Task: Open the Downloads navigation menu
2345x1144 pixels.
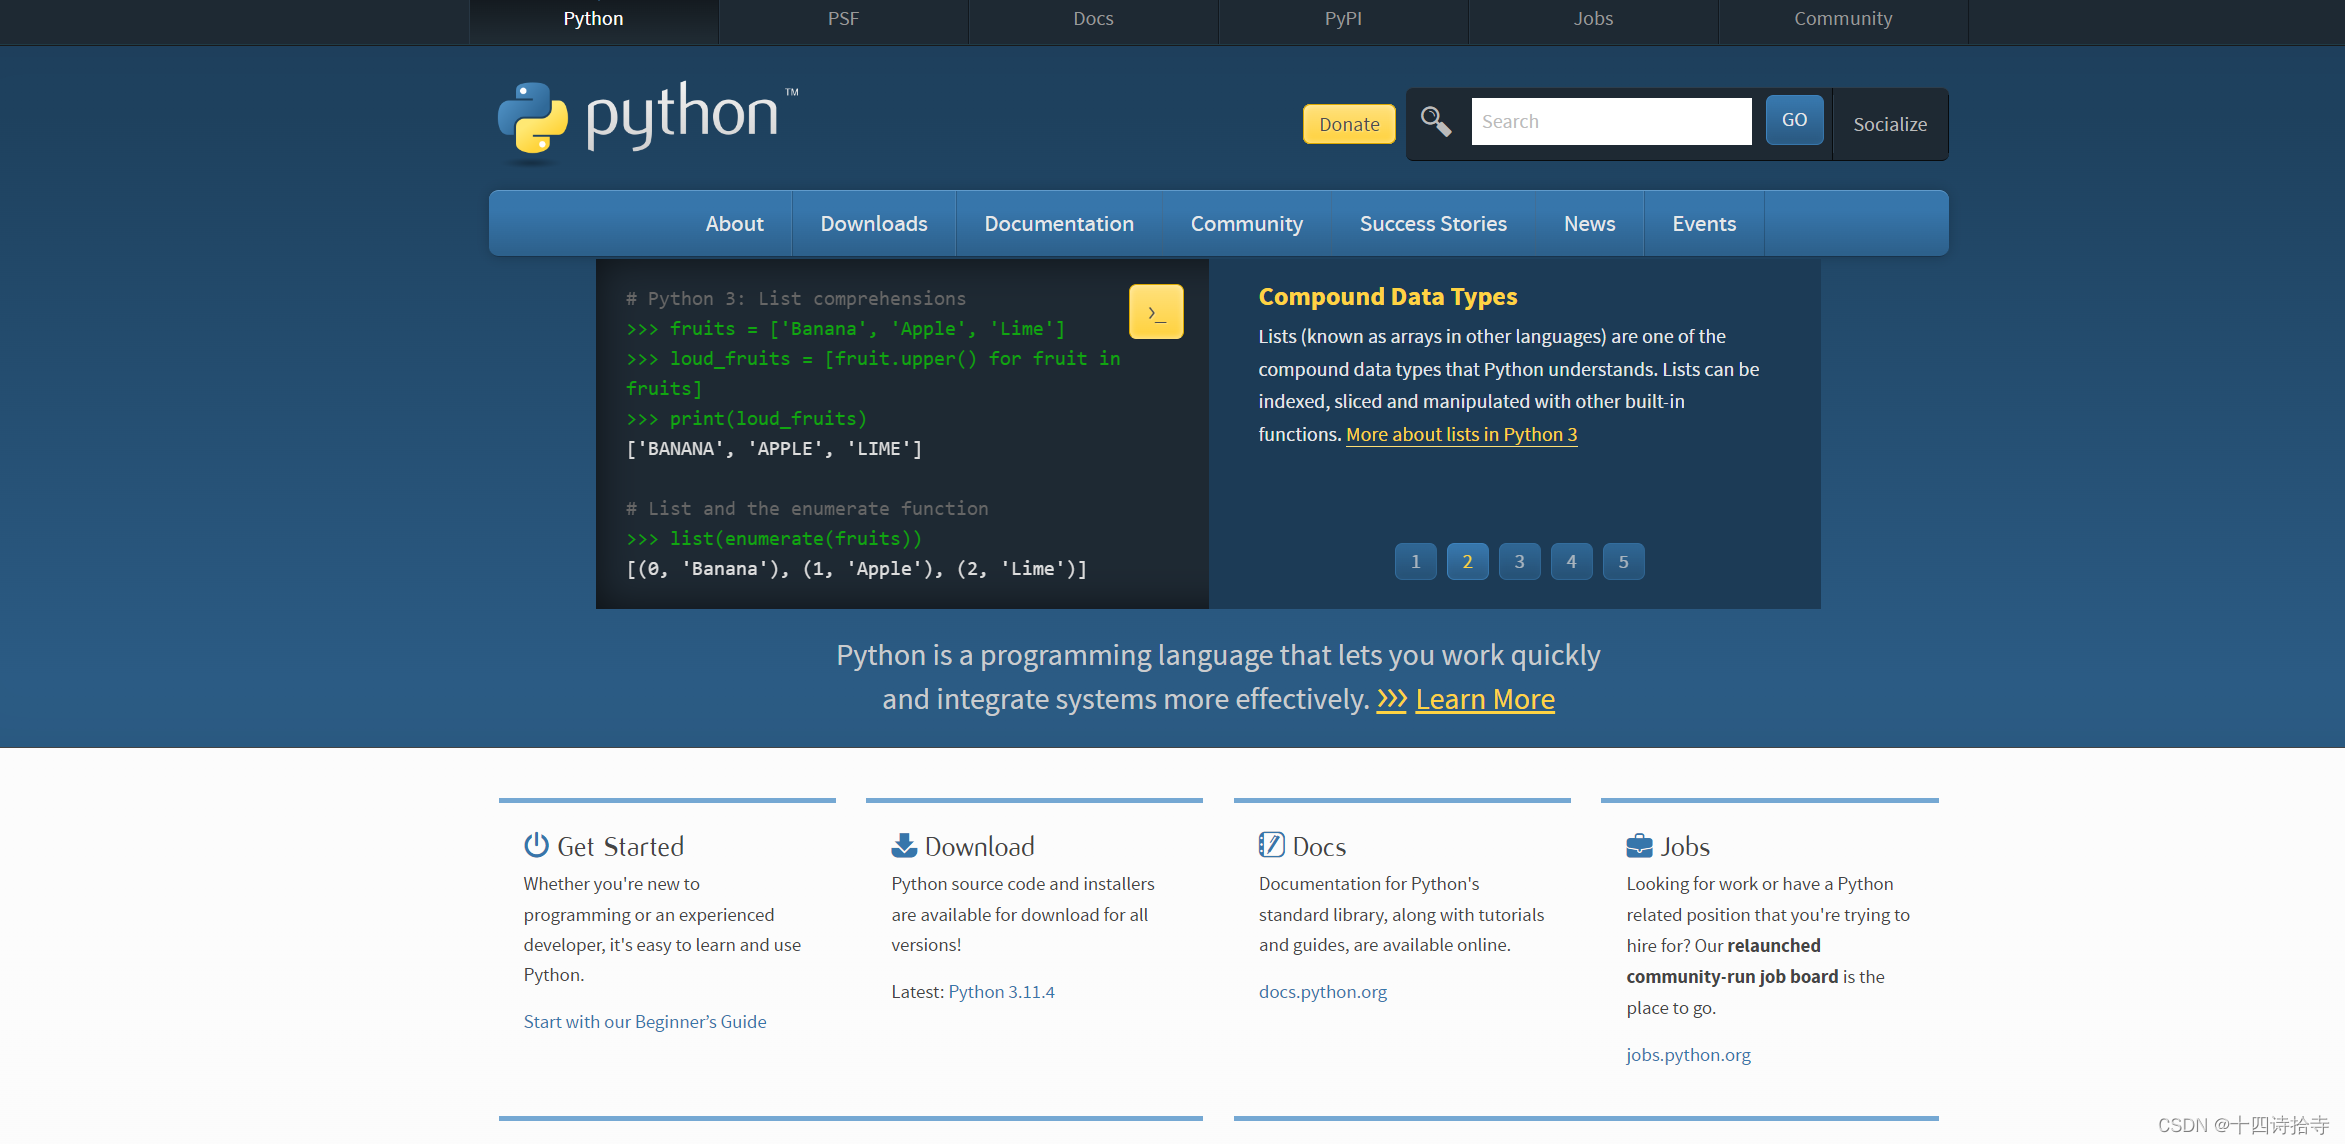Action: 873,224
